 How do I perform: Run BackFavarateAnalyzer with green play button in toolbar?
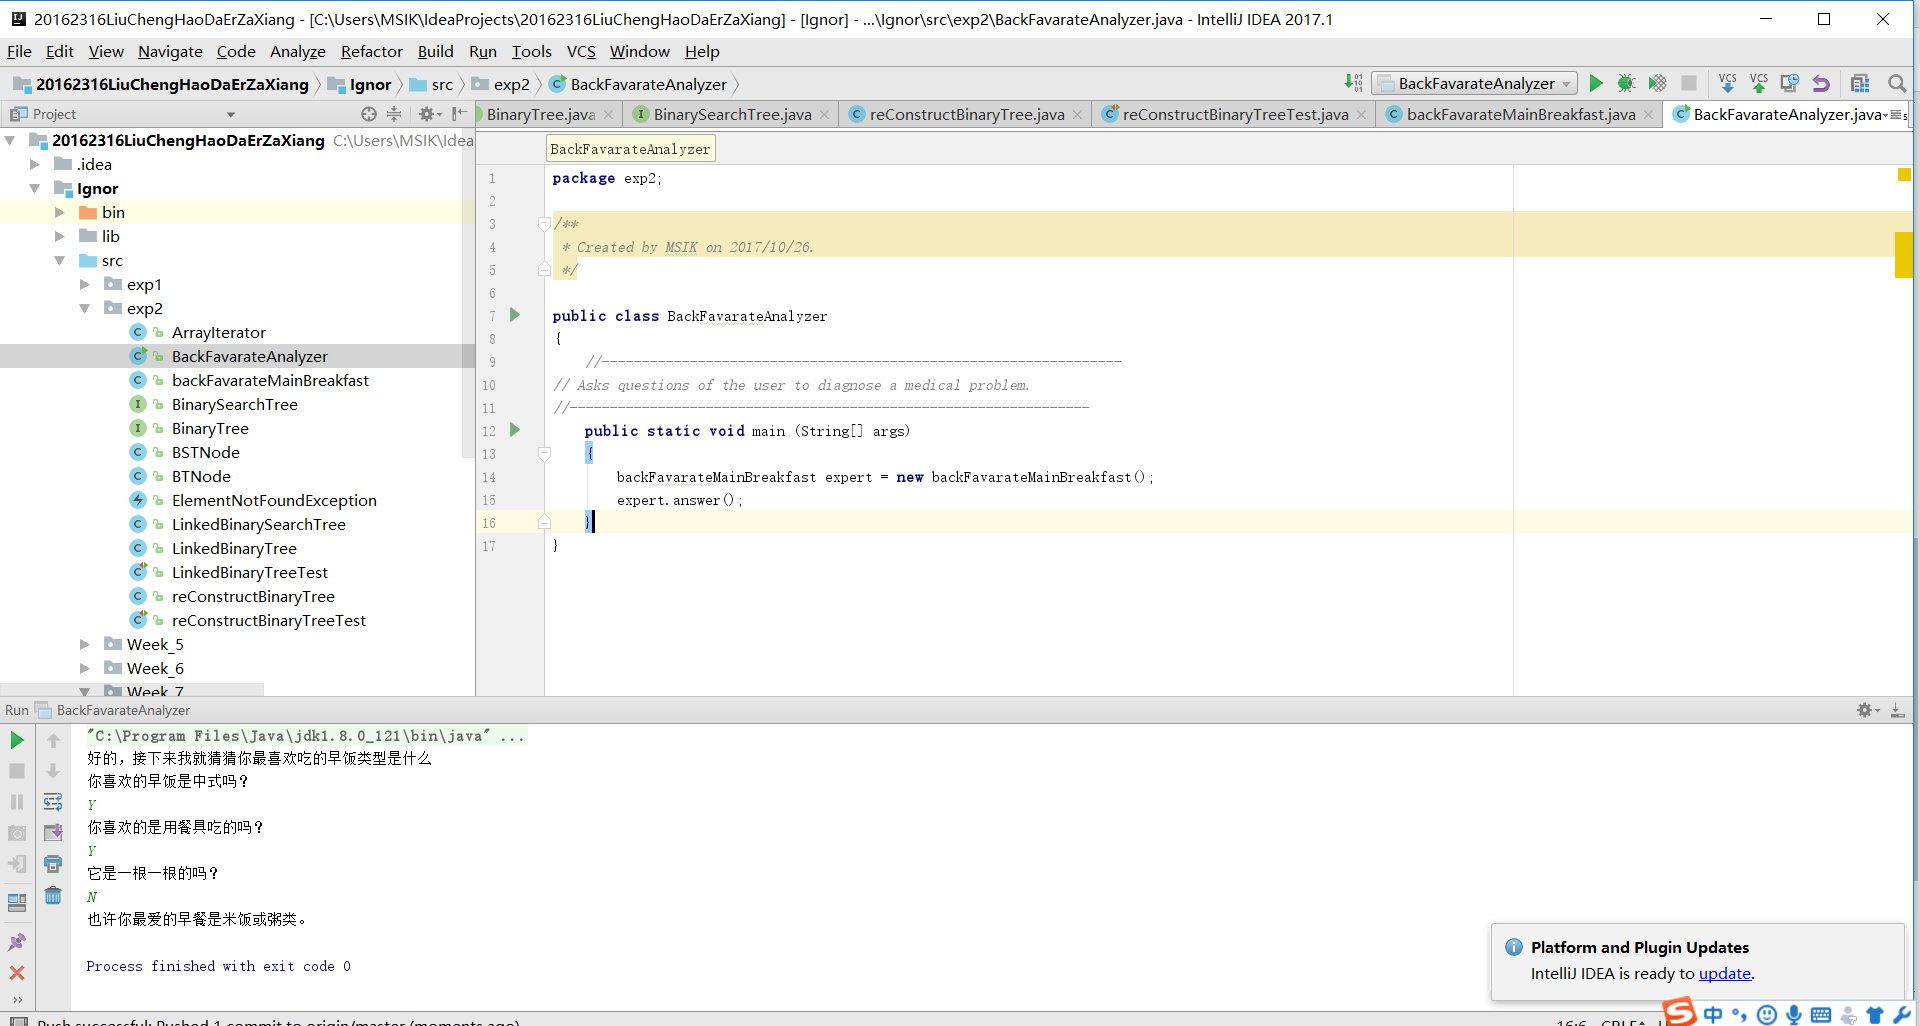point(1596,83)
